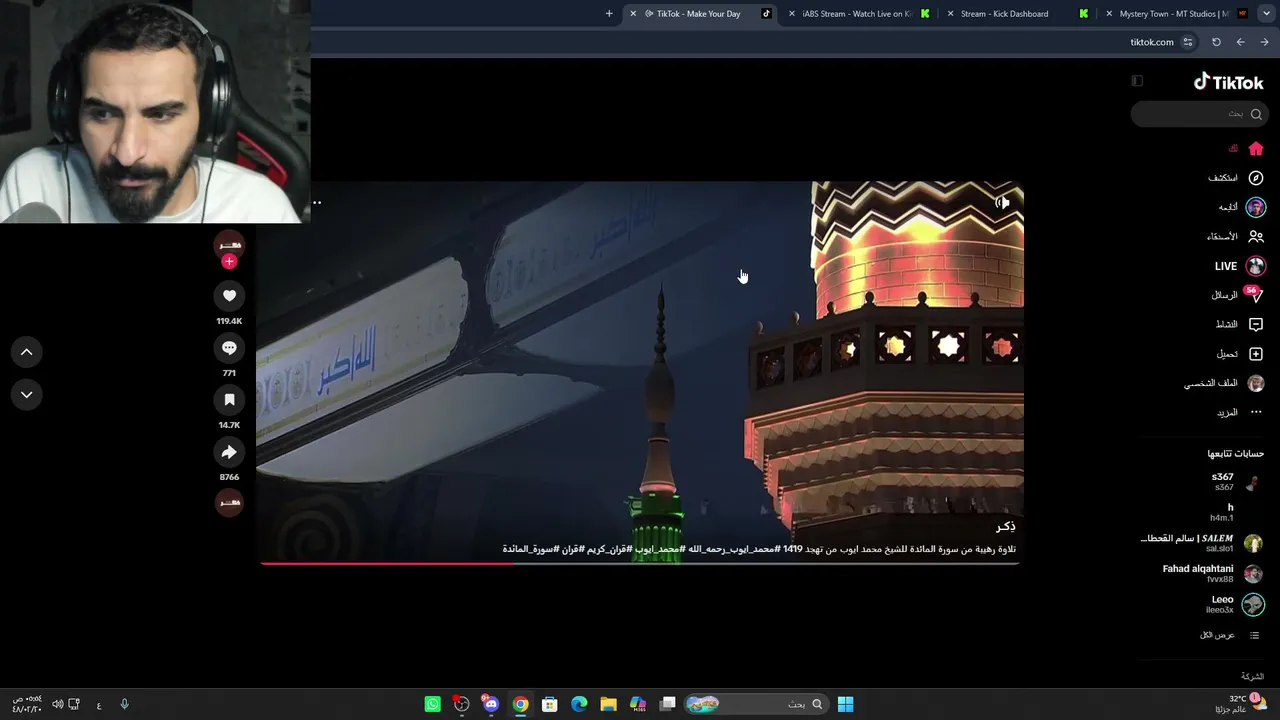Open the taskbar clock and date
This screenshot has width=1280, height=720.
27,704
